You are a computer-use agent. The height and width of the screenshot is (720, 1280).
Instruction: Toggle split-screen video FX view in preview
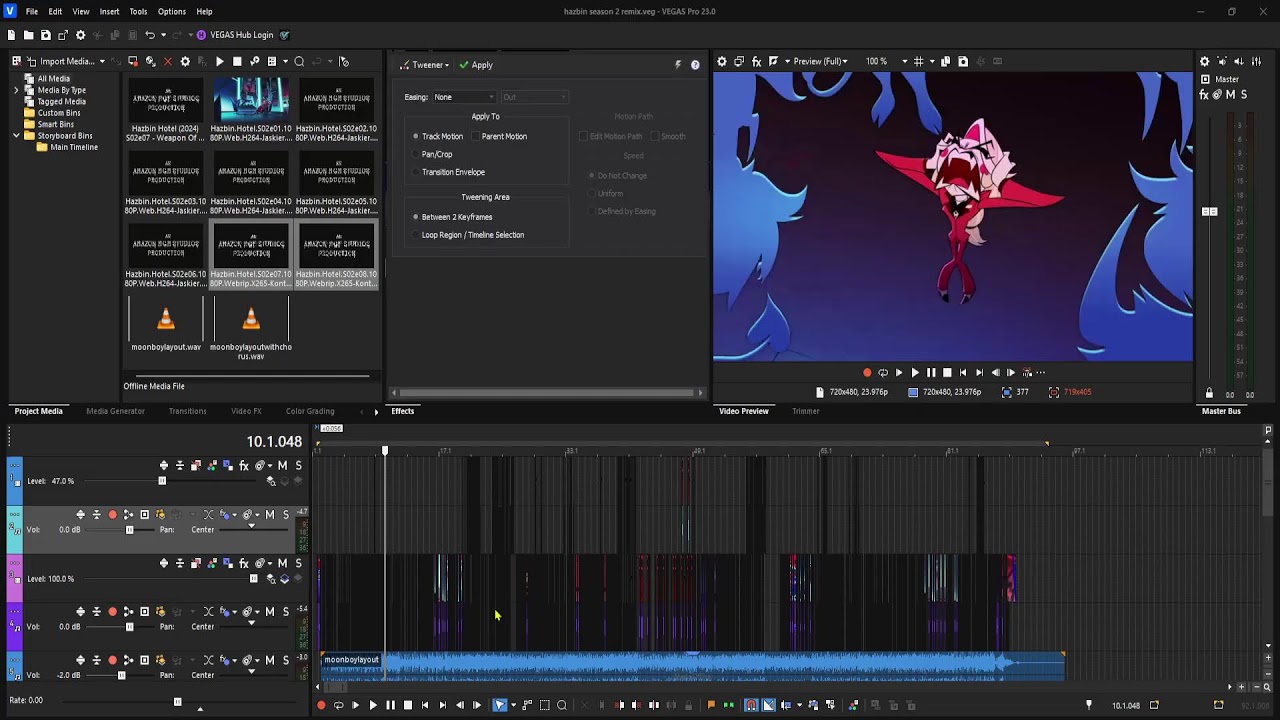click(x=773, y=61)
